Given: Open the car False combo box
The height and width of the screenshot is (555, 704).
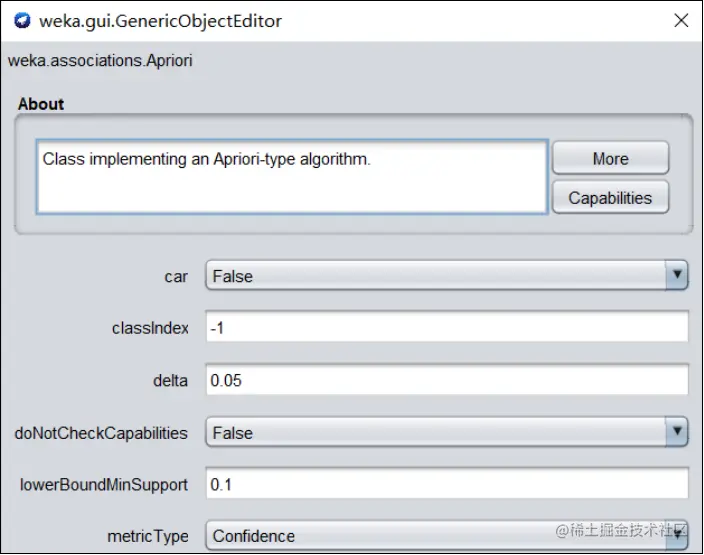Looking at the screenshot, I should (436, 276).
